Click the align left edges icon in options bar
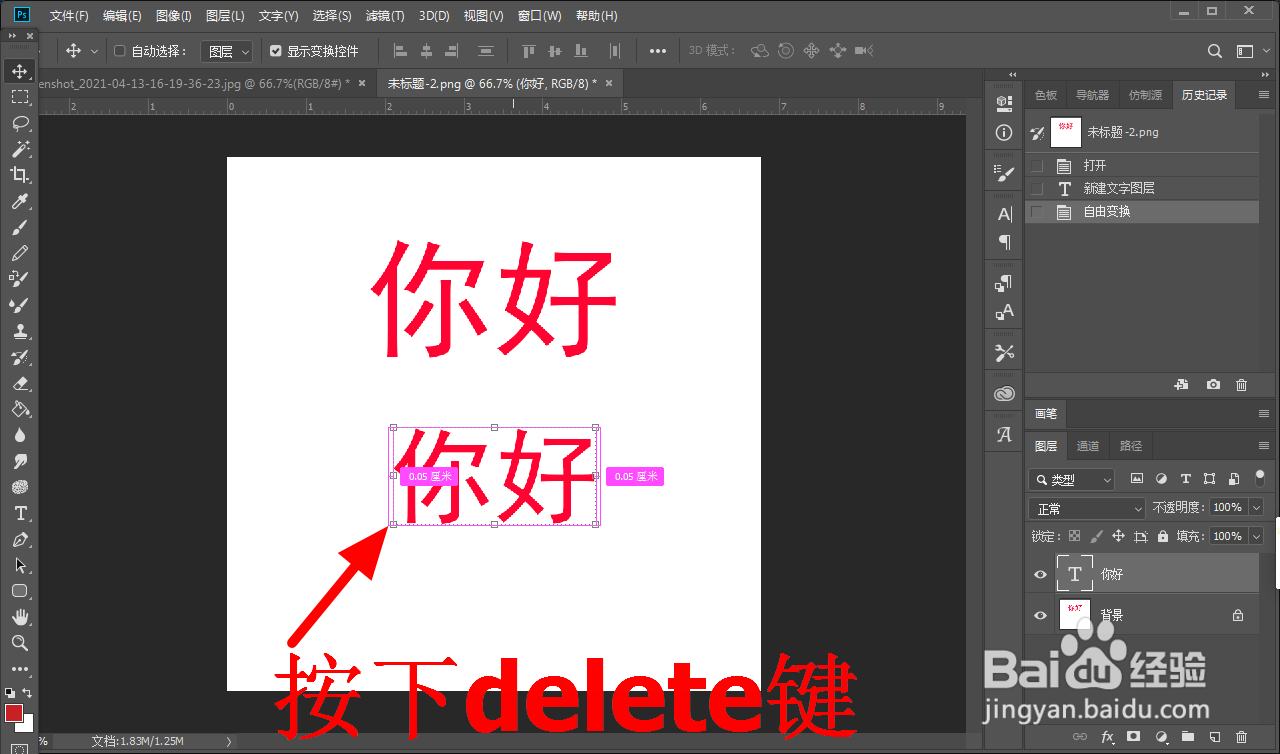The height and width of the screenshot is (754, 1280). (x=401, y=50)
